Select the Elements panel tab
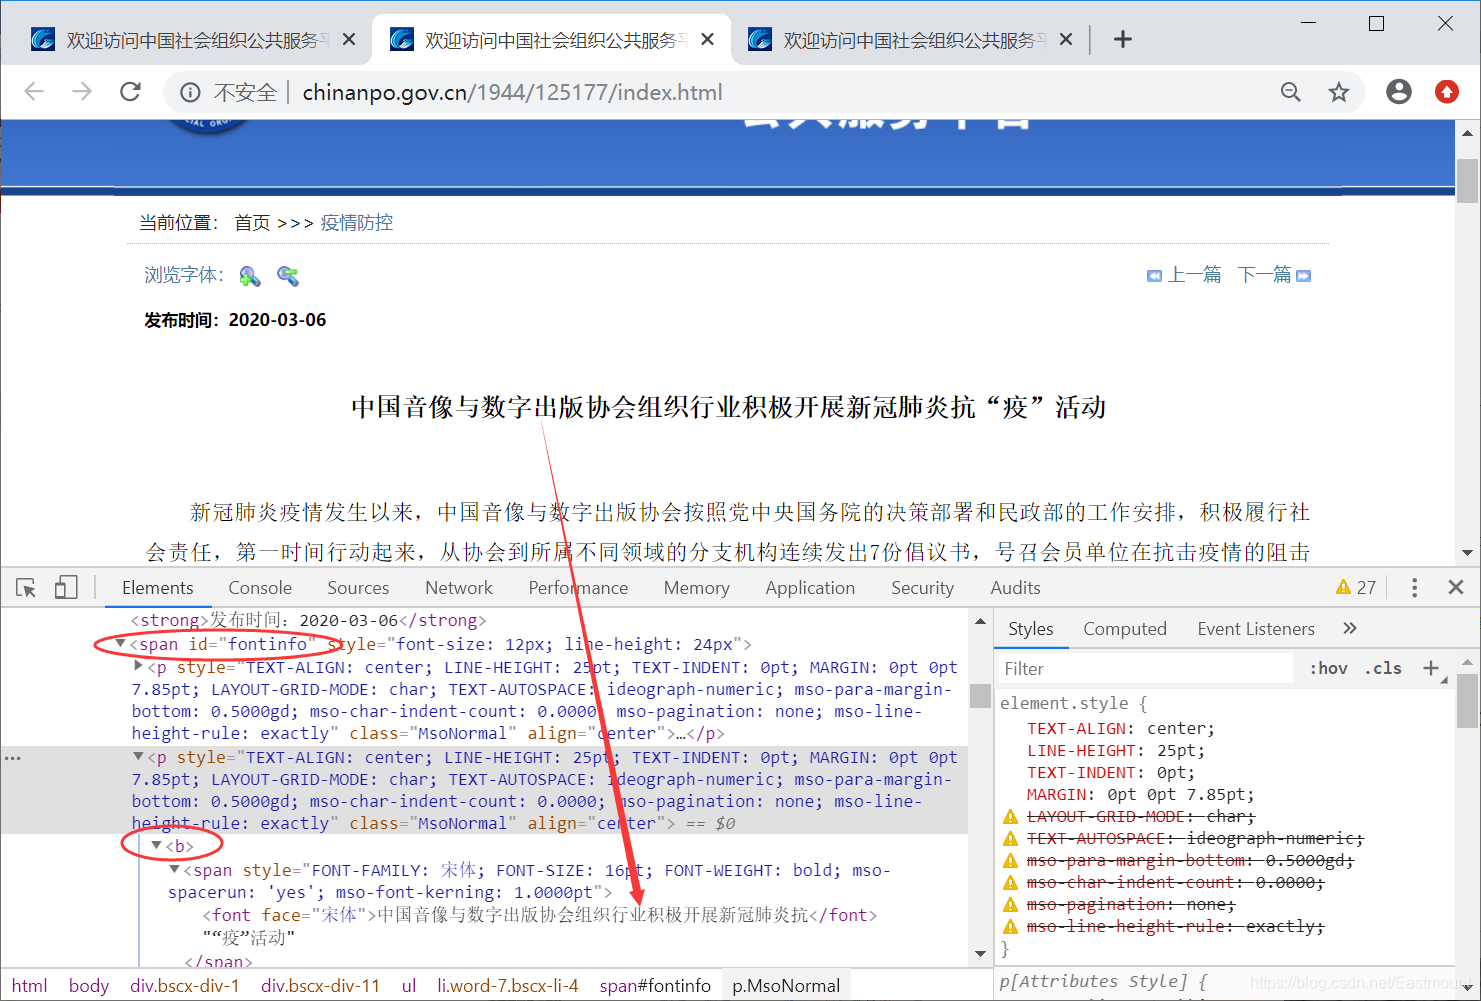 click(x=158, y=588)
